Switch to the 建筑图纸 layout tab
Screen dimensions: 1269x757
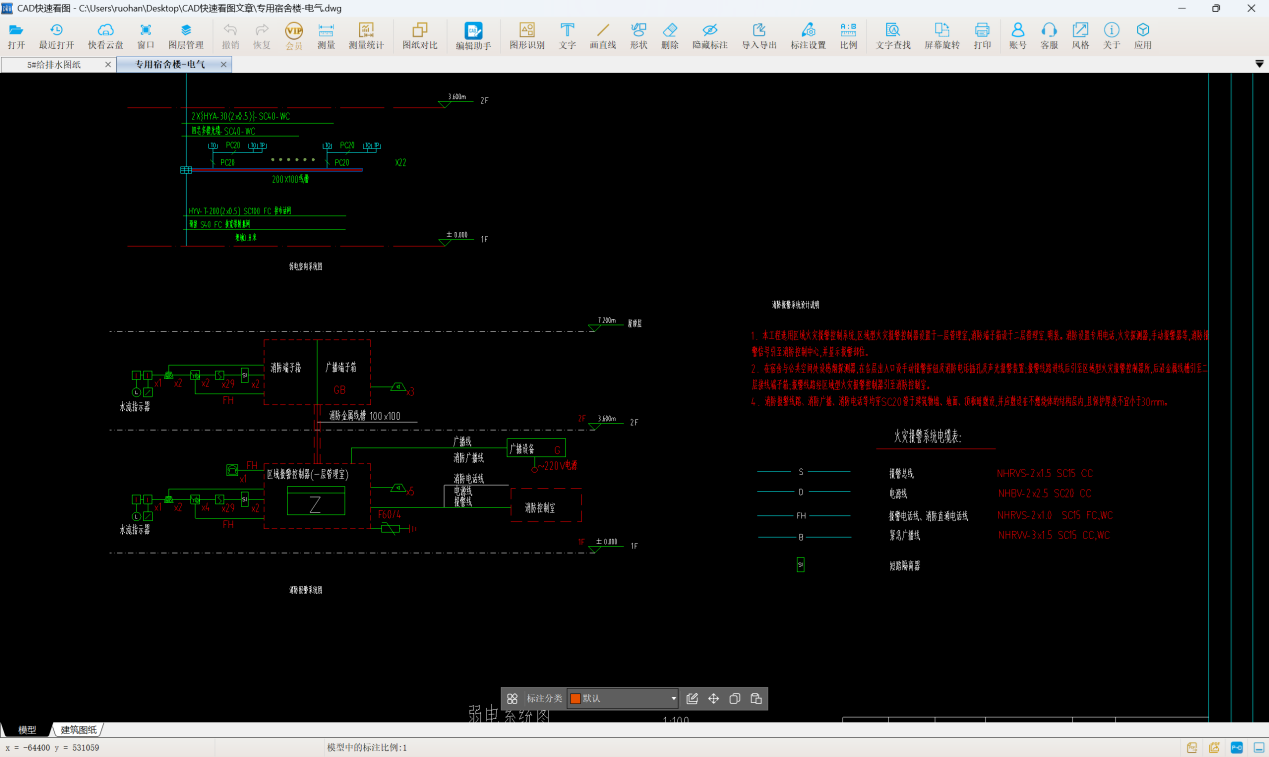pyautogui.click(x=79, y=730)
